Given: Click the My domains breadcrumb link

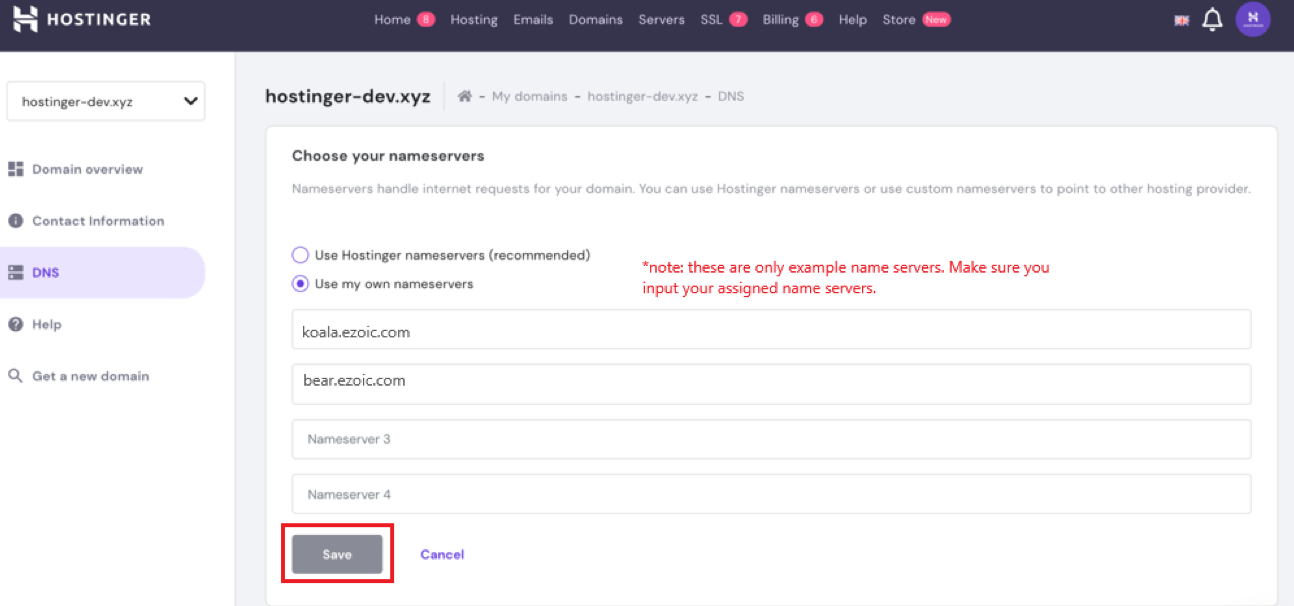Looking at the screenshot, I should (529, 97).
